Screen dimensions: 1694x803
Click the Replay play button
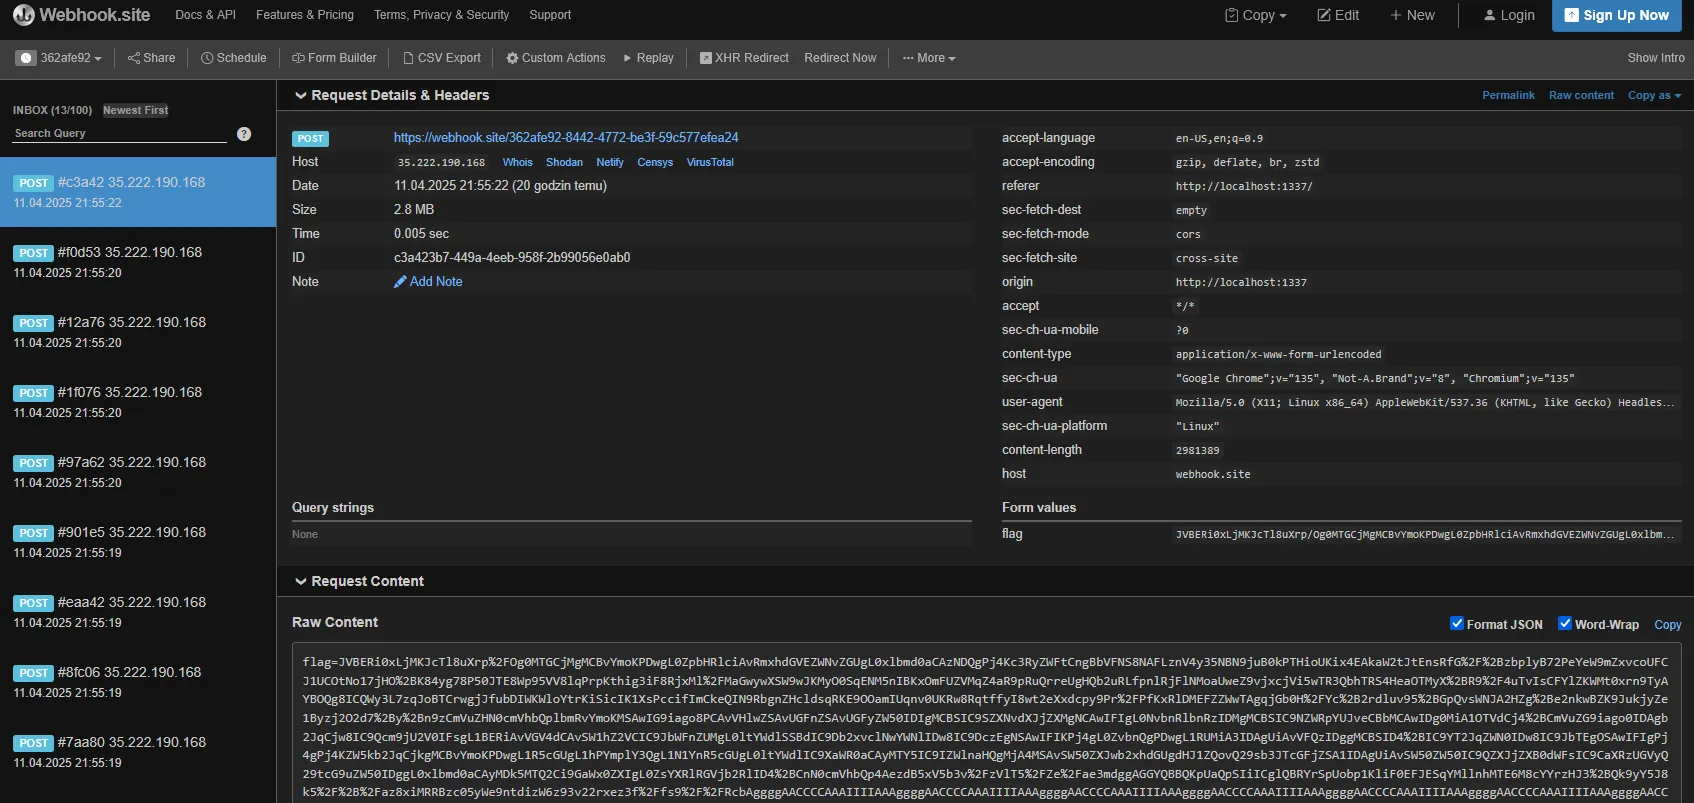pyautogui.click(x=648, y=58)
